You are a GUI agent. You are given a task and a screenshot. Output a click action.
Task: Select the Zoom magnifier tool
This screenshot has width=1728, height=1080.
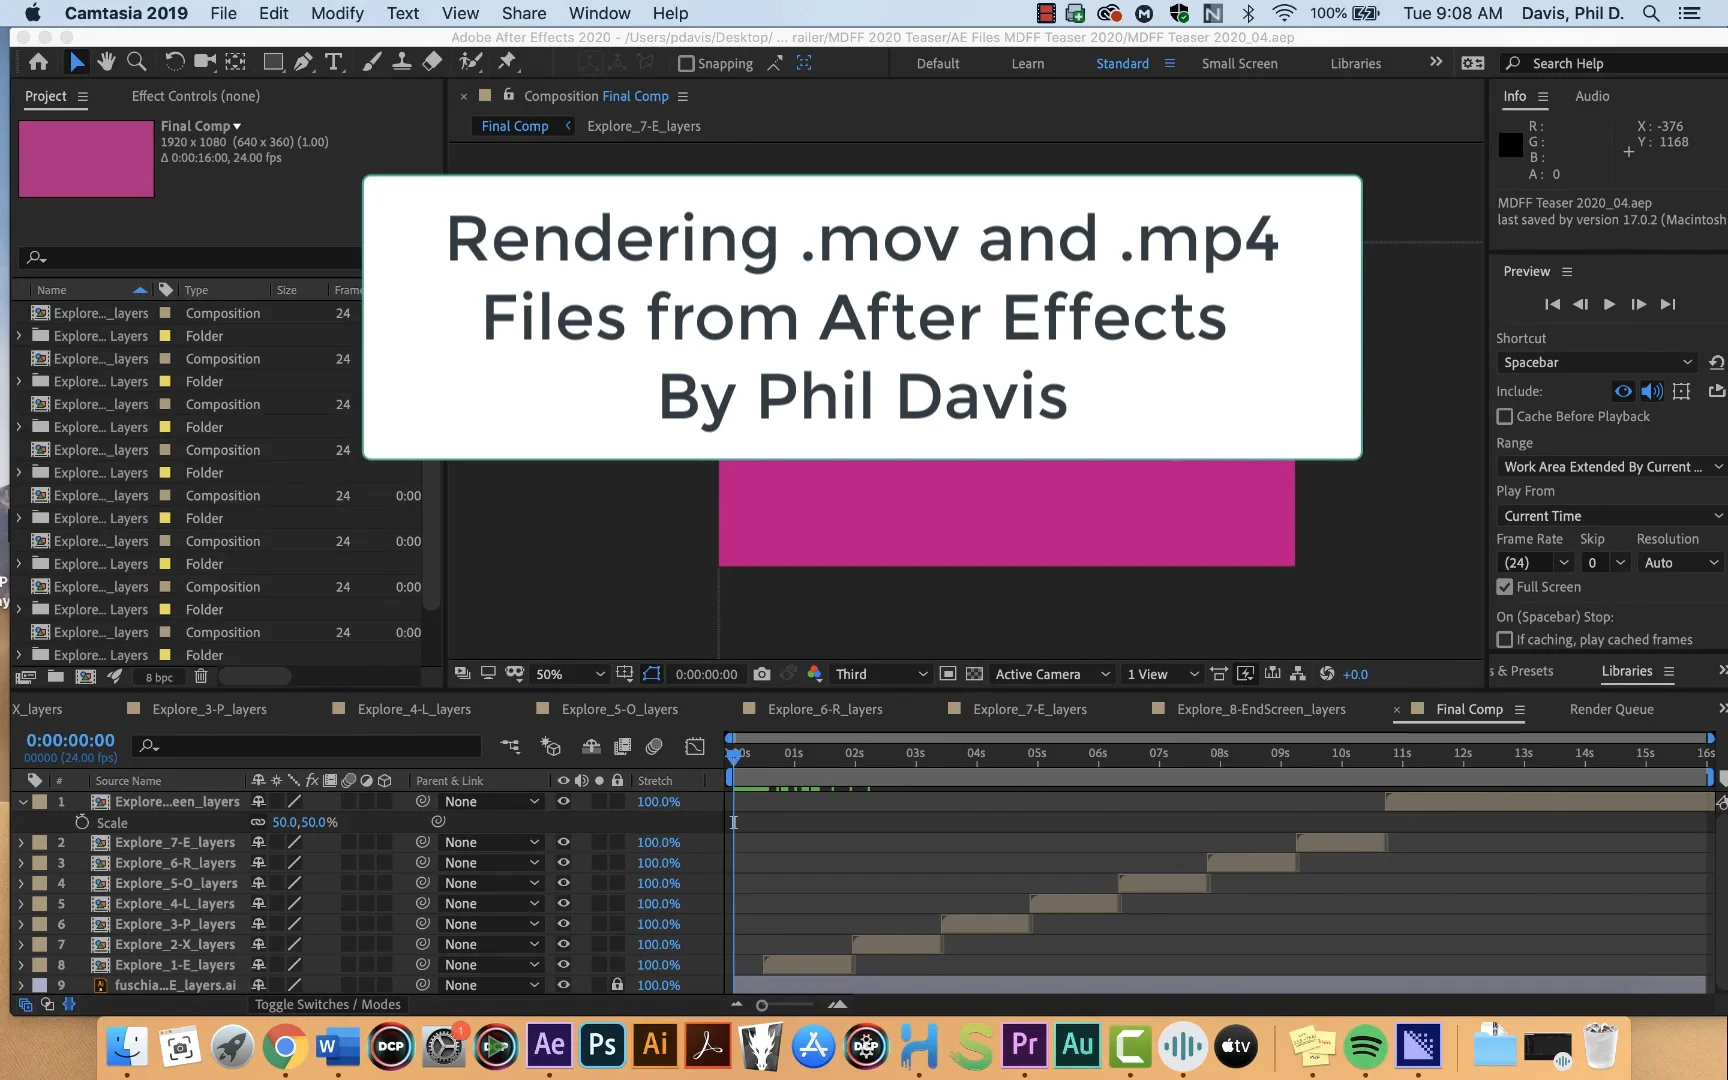137,62
